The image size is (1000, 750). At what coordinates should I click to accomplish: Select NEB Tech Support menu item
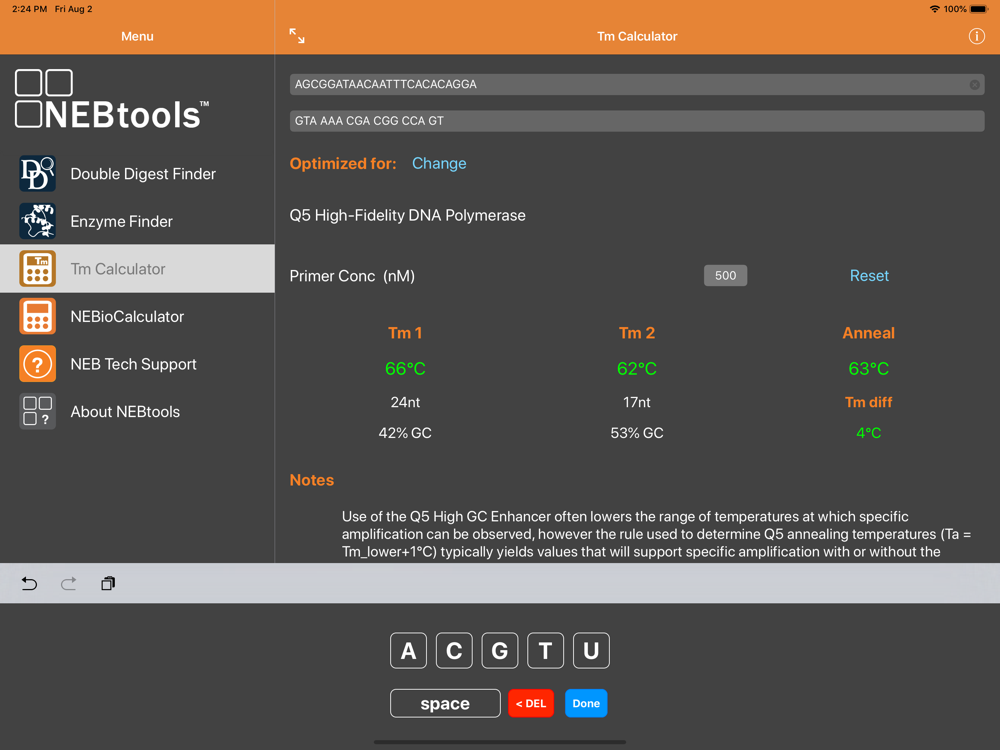click(x=137, y=364)
